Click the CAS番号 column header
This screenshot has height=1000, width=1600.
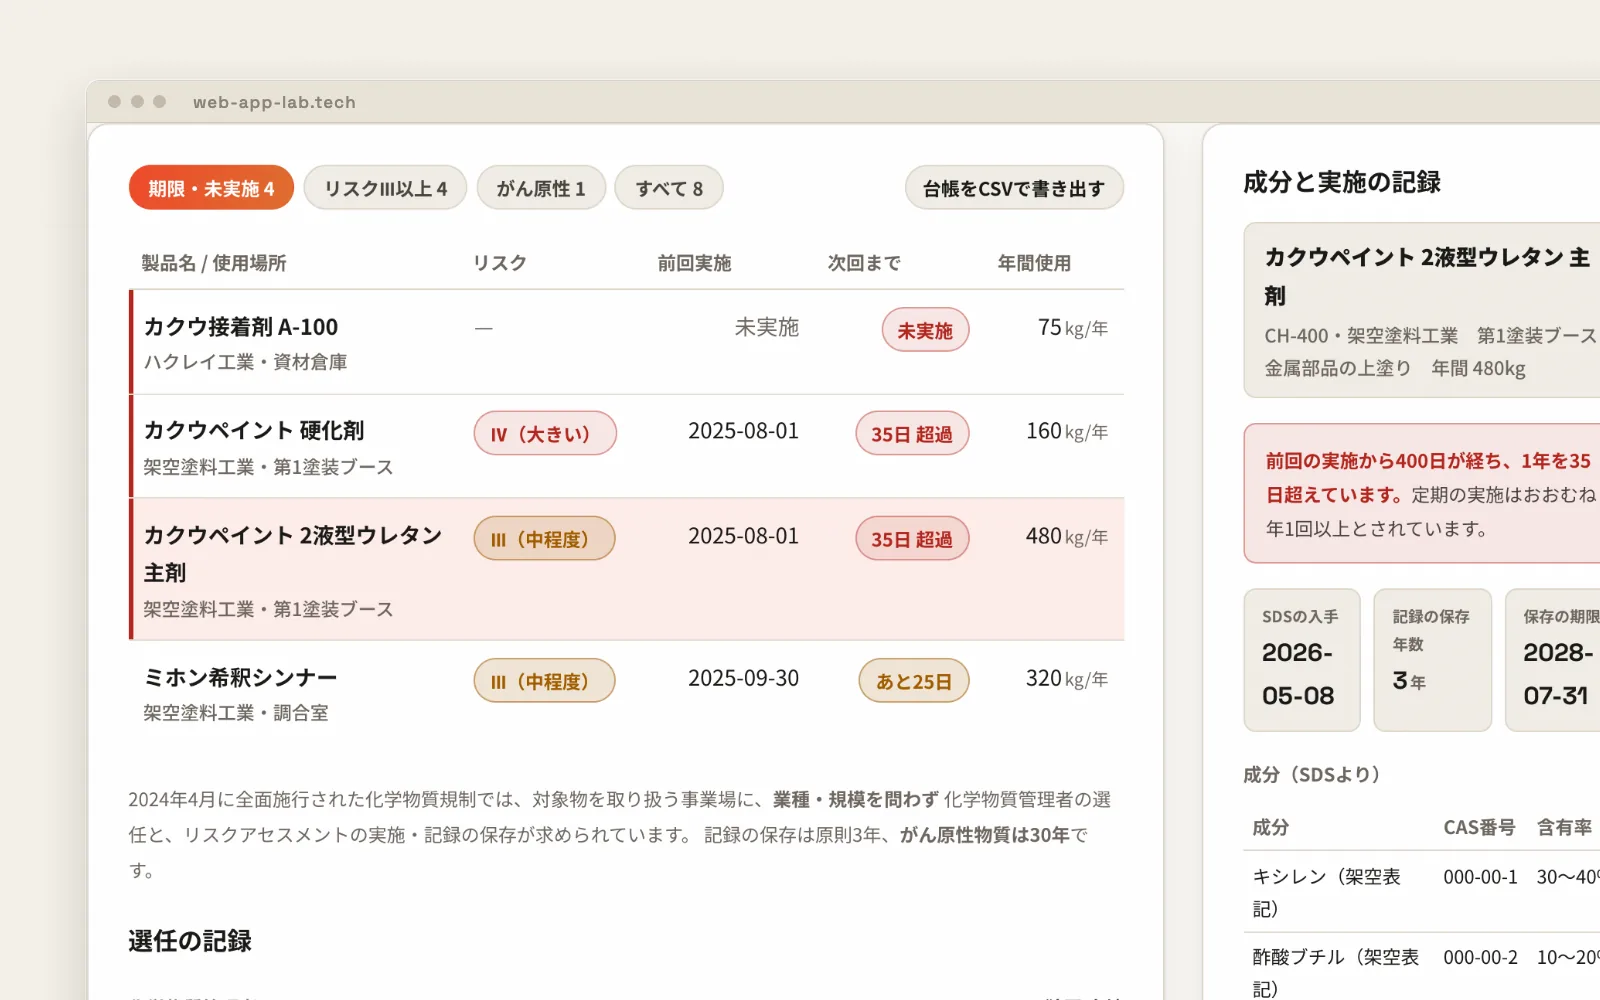pos(1479,827)
